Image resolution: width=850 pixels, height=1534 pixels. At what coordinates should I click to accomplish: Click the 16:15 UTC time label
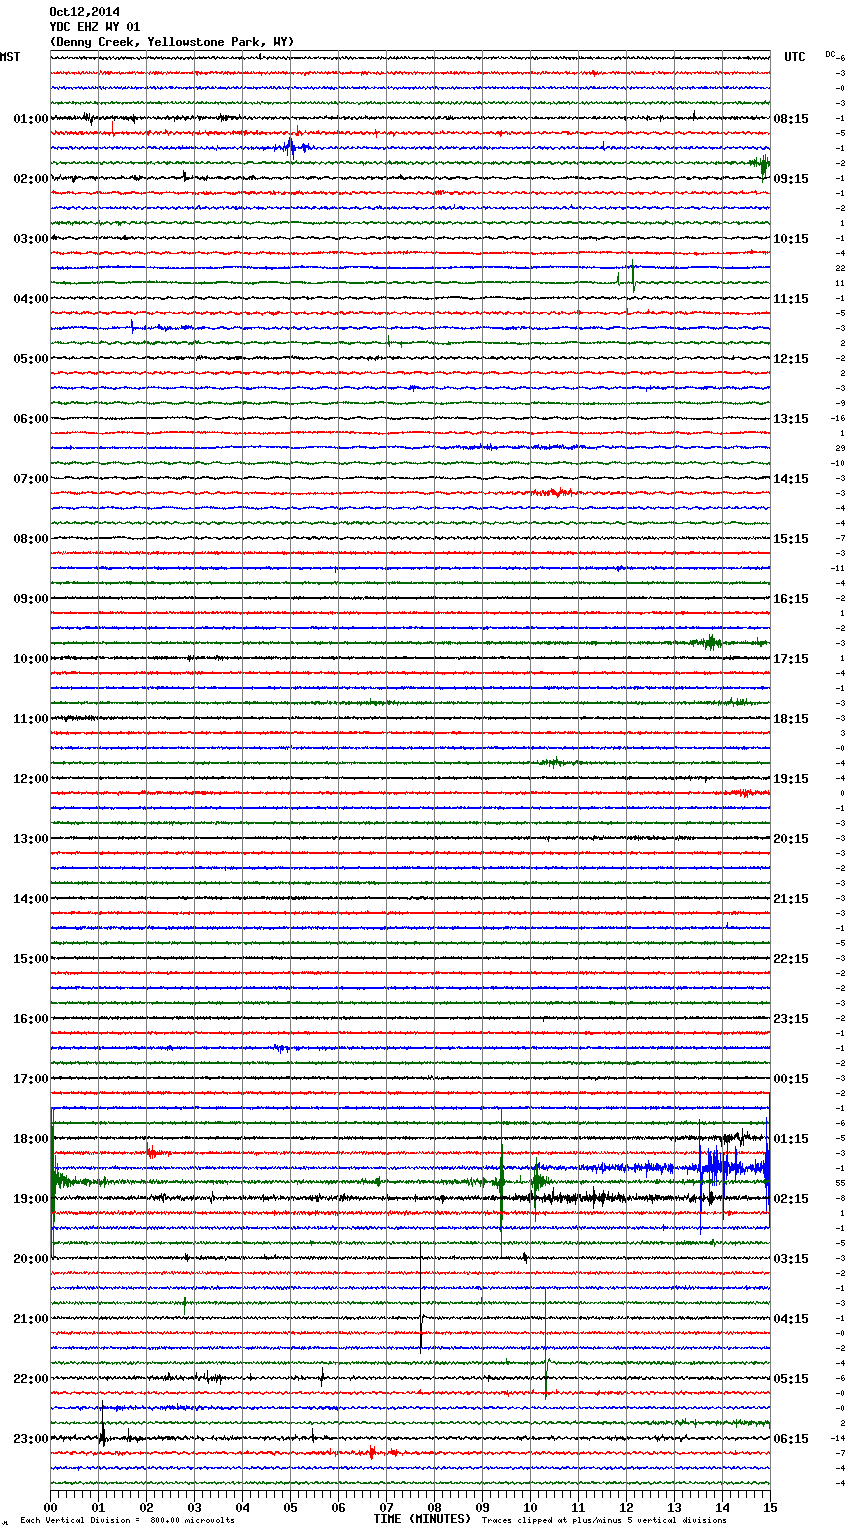click(x=791, y=599)
